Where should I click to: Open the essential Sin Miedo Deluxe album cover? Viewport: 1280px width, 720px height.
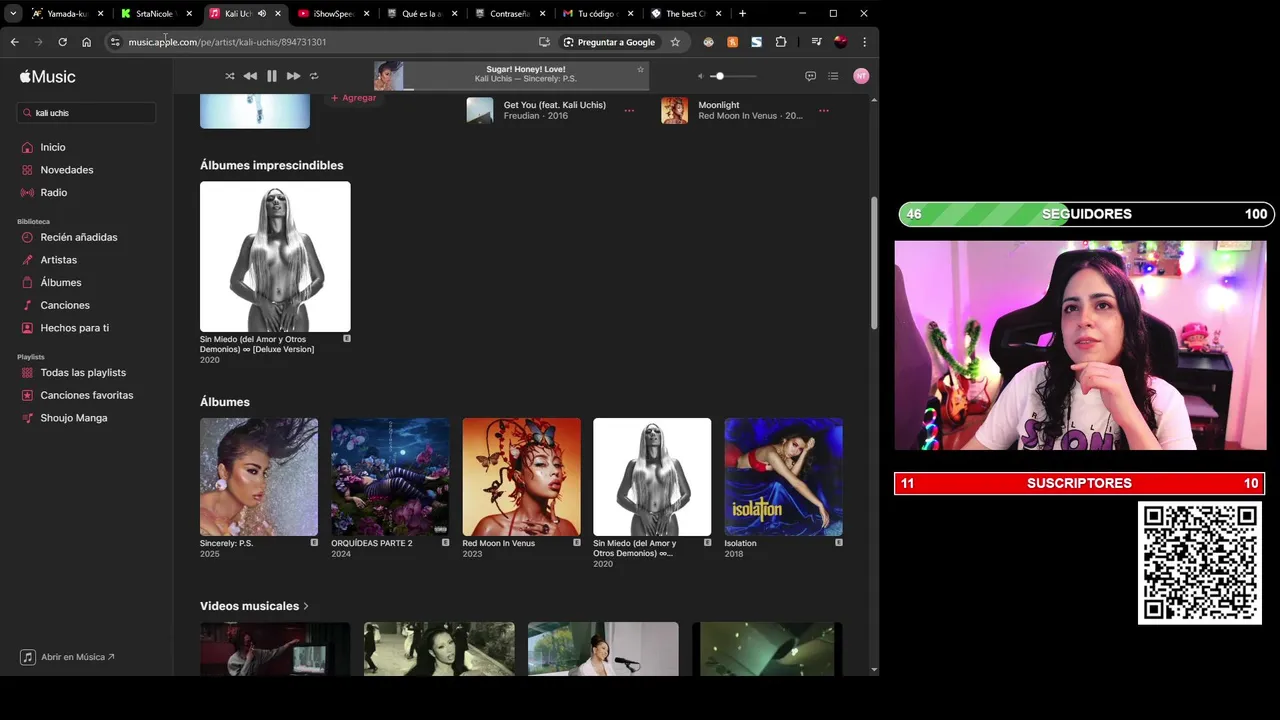coord(275,256)
